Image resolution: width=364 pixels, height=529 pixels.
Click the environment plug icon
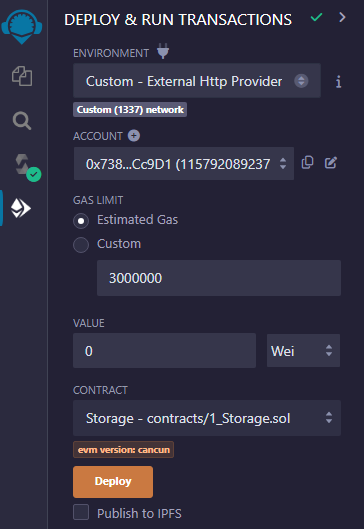point(163,52)
